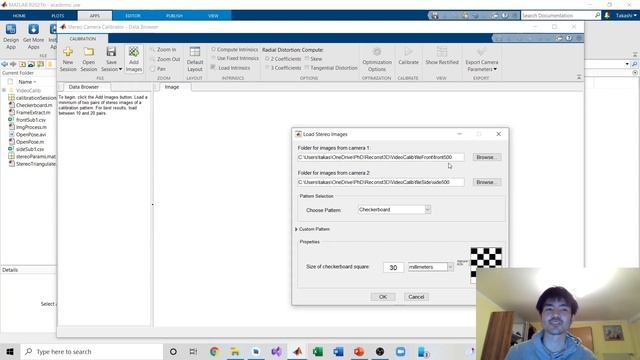640x360 pixels.
Task: Open Chrome from the taskbar
Action: coord(214,351)
